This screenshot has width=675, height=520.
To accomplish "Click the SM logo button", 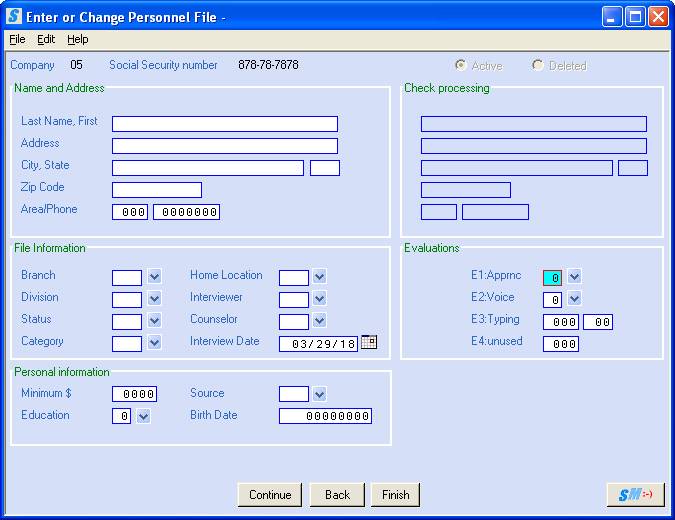I will 635,495.
